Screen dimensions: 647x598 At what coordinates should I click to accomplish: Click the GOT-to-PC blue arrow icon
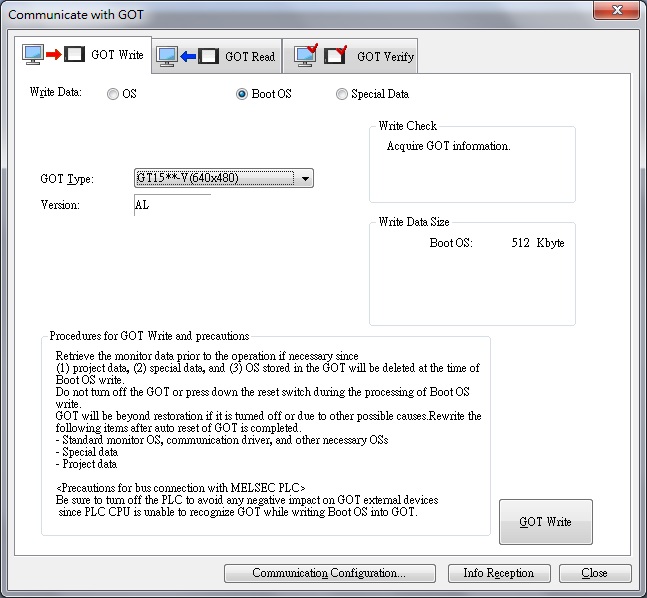[188, 56]
